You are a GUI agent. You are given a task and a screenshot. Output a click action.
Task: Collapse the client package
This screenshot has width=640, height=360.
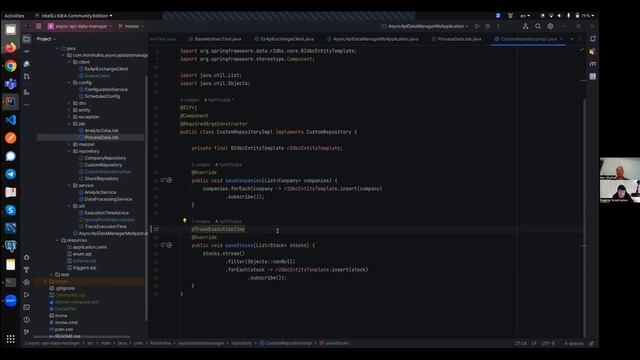(69, 62)
